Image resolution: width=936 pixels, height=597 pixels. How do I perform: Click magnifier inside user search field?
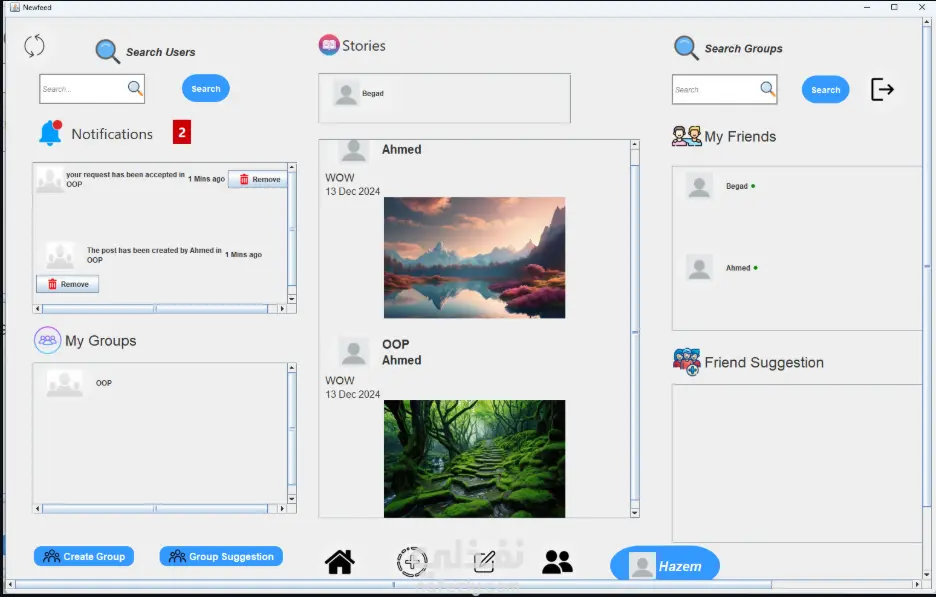click(136, 88)
